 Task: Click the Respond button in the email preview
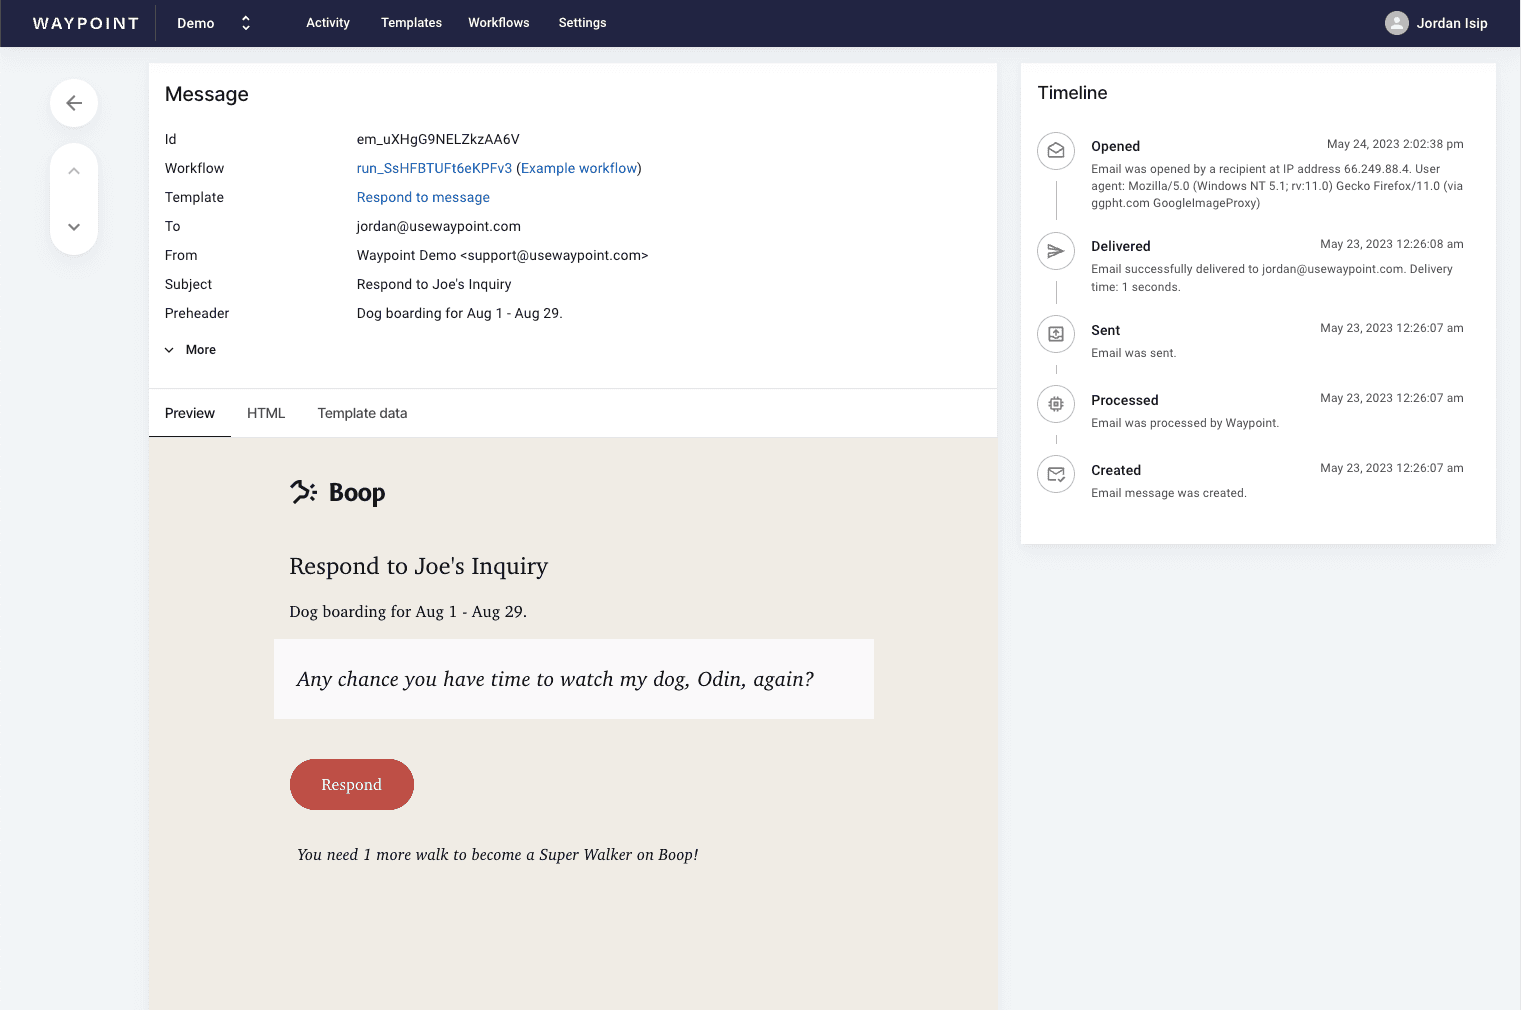351,784
